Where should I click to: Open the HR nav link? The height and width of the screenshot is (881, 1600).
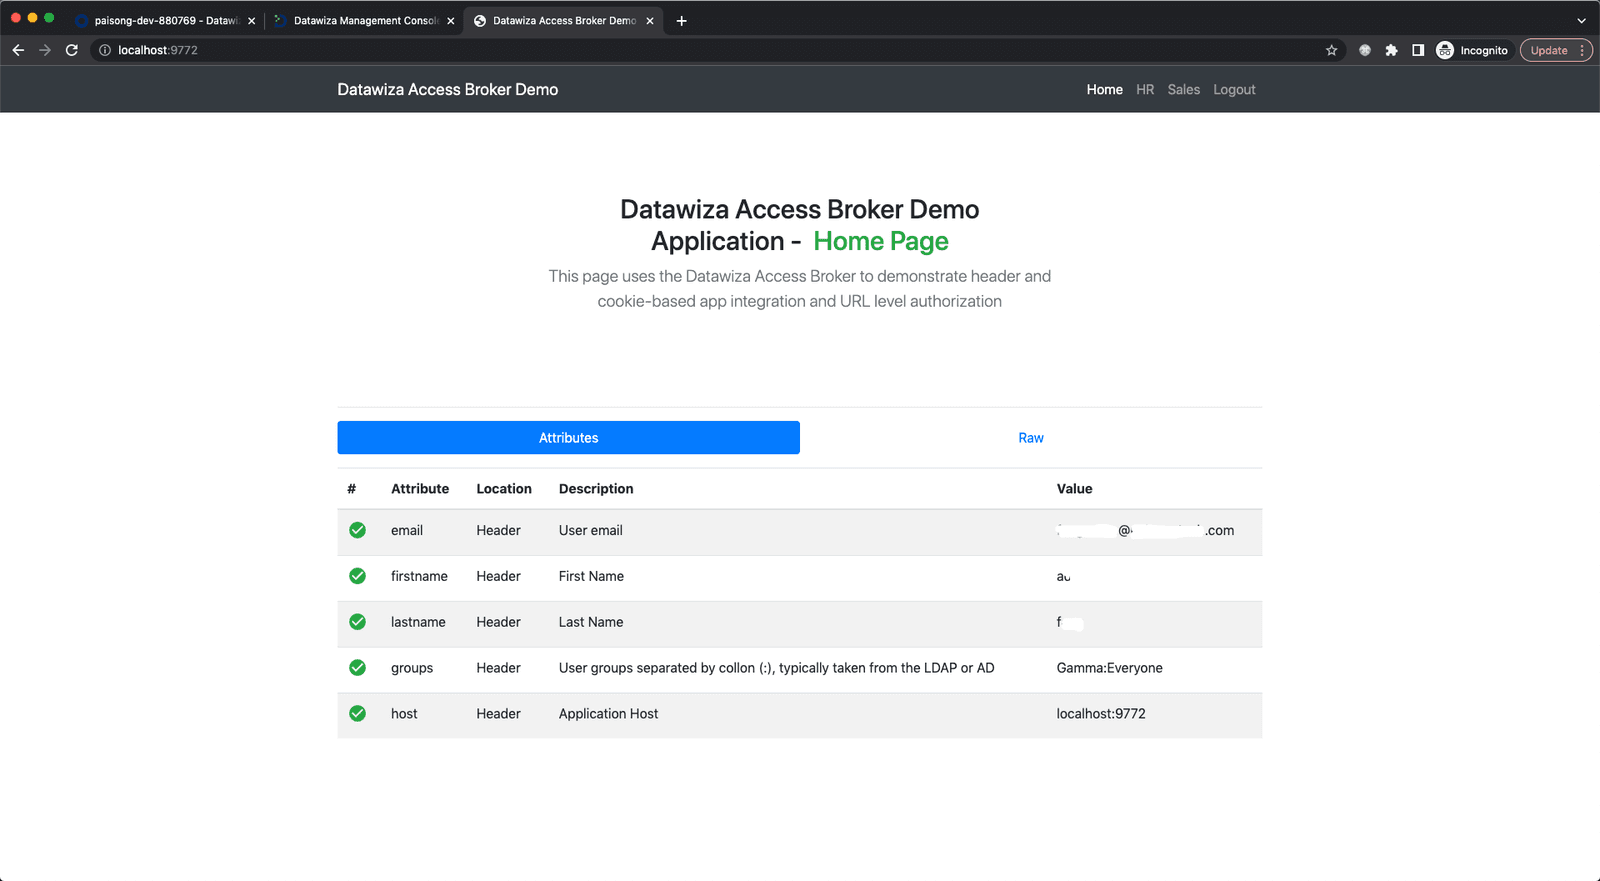(x=1145, y=90)
